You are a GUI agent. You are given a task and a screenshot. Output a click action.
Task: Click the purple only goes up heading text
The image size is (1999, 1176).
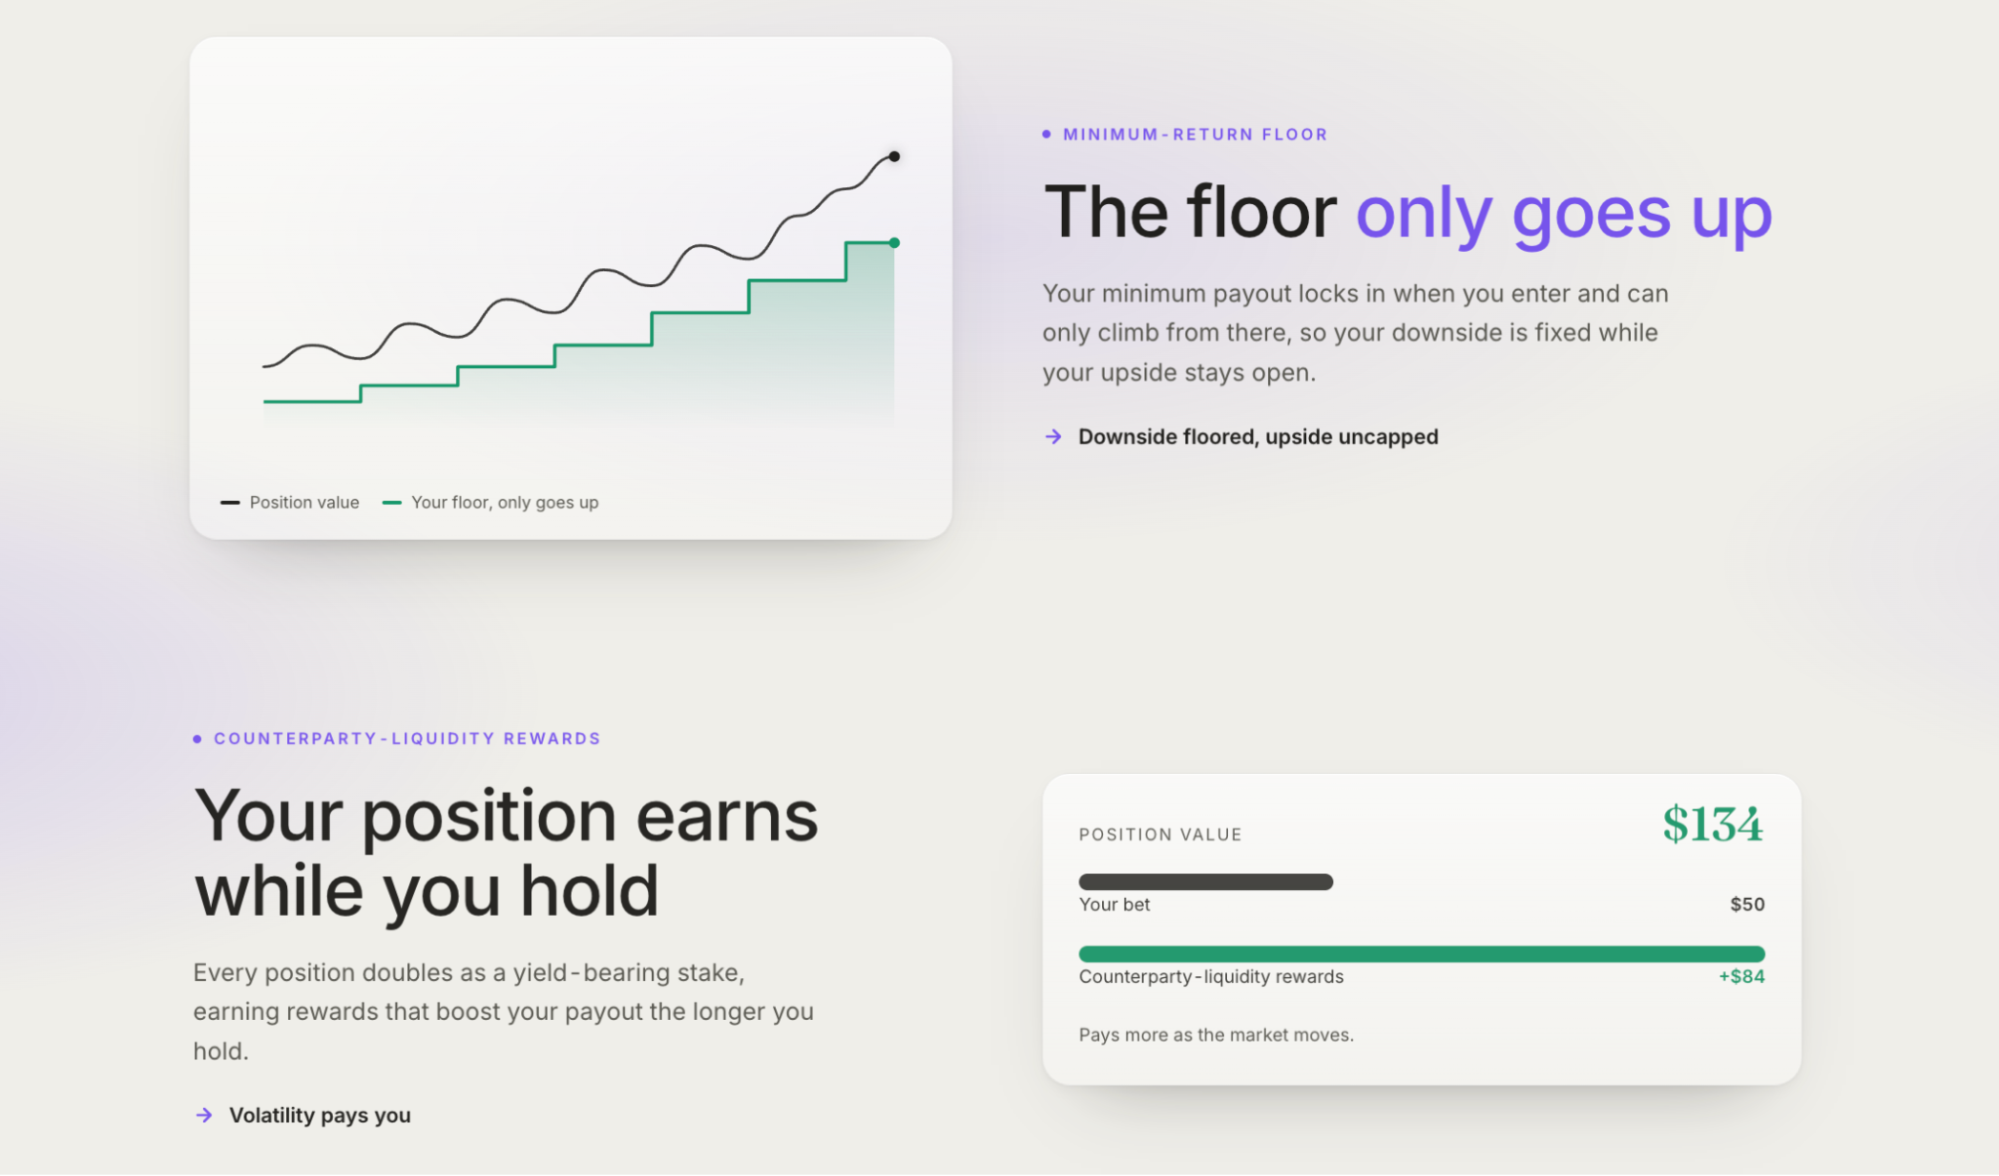click(1564, 214)
